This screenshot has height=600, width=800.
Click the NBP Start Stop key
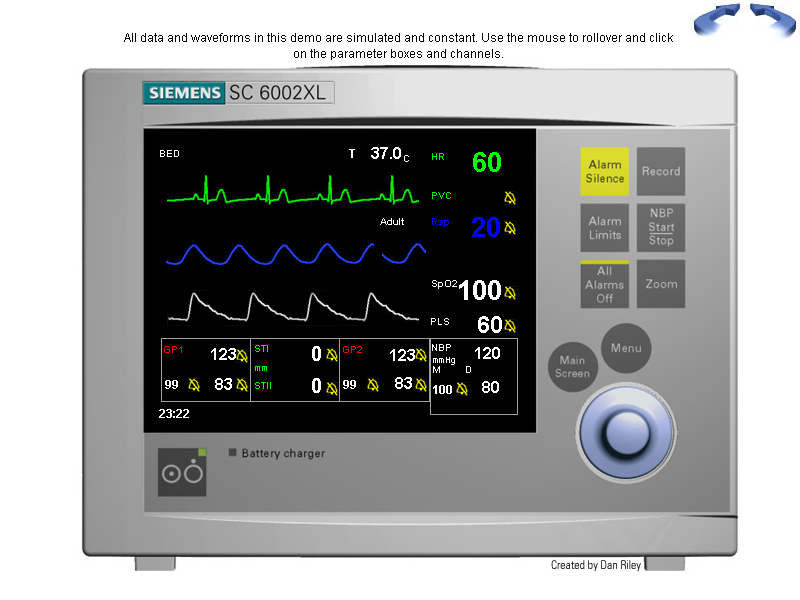pyautogui.click(x=661, y=228)
